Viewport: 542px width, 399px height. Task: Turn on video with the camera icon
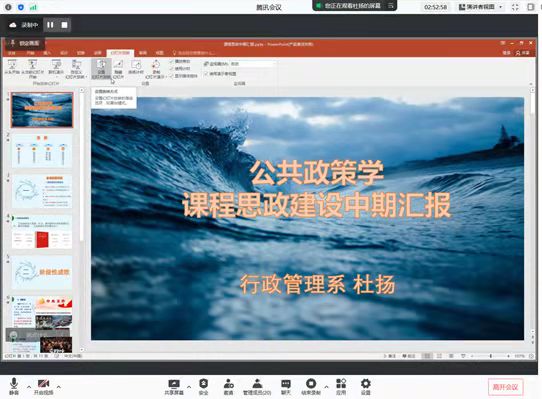point(44,386)
